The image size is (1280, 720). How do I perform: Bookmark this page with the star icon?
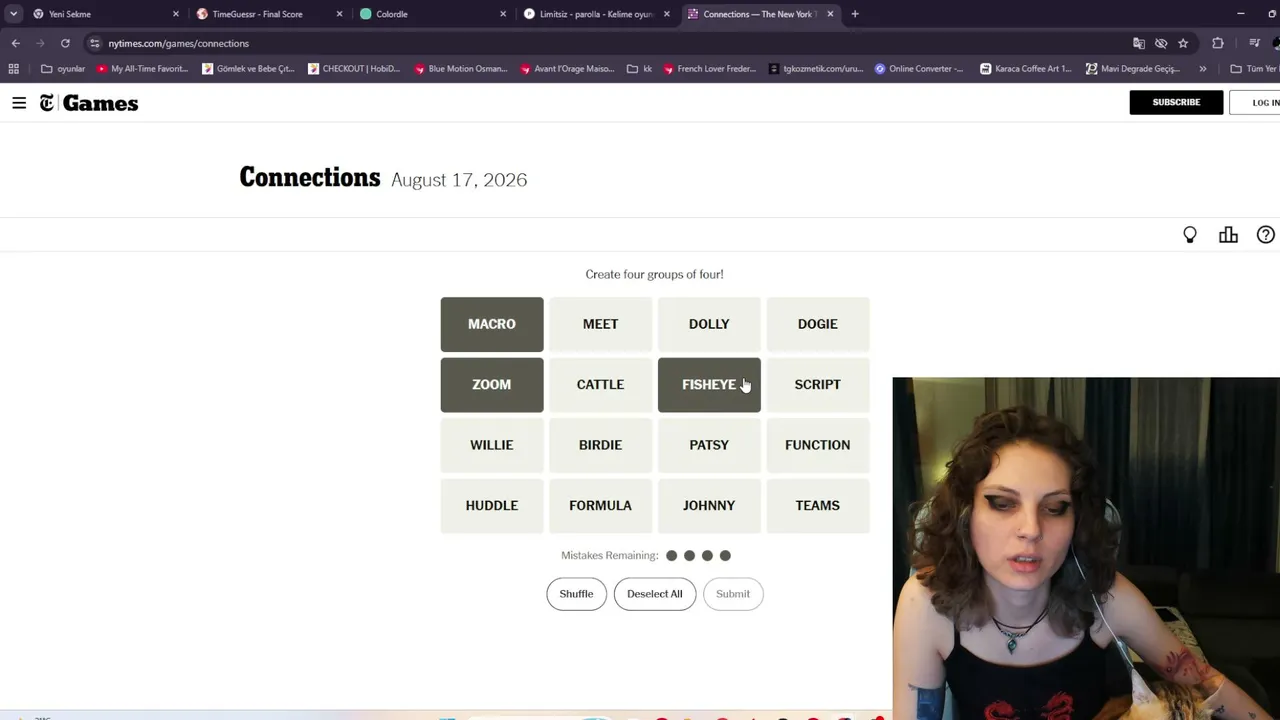point(1183,43)
